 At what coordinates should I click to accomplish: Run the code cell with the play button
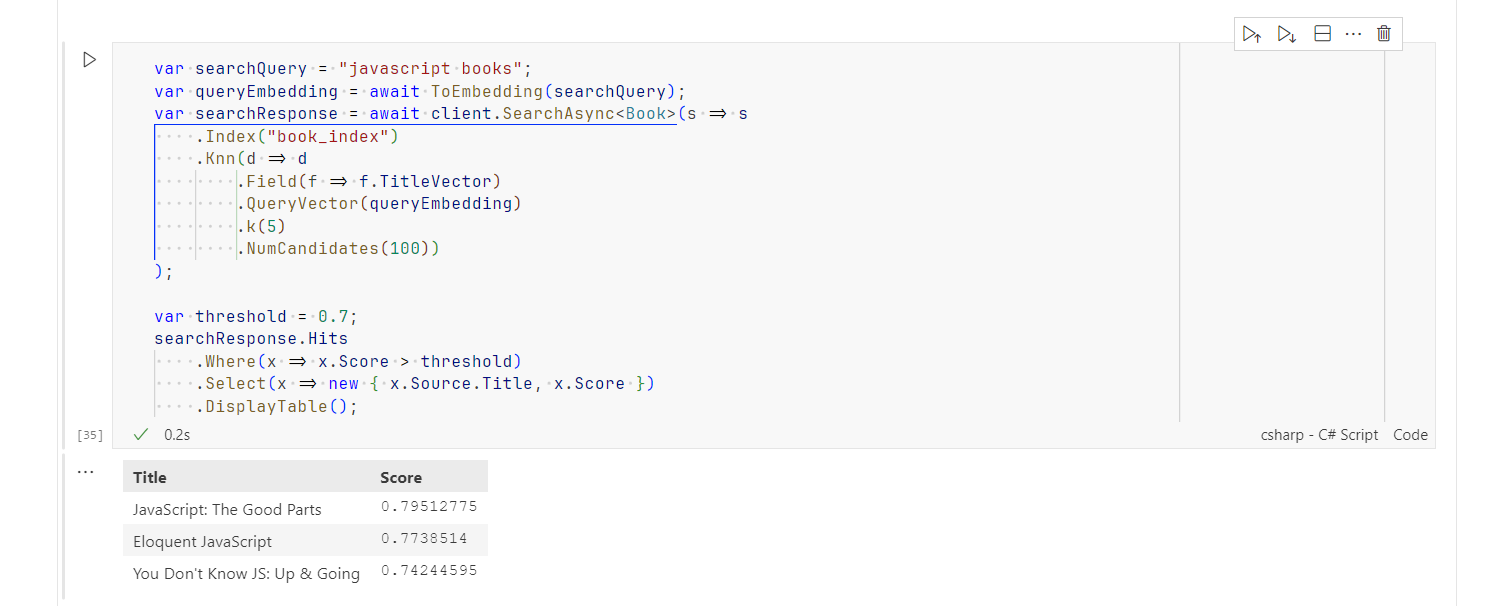click(89, 60)
